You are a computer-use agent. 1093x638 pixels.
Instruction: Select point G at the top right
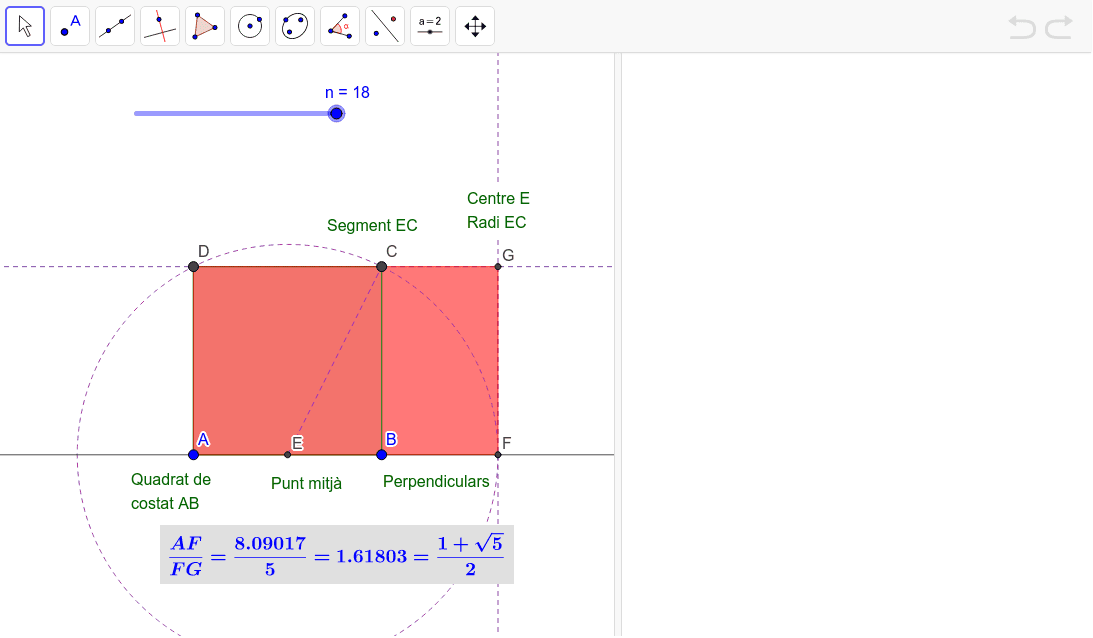click(x=497, y=266)
